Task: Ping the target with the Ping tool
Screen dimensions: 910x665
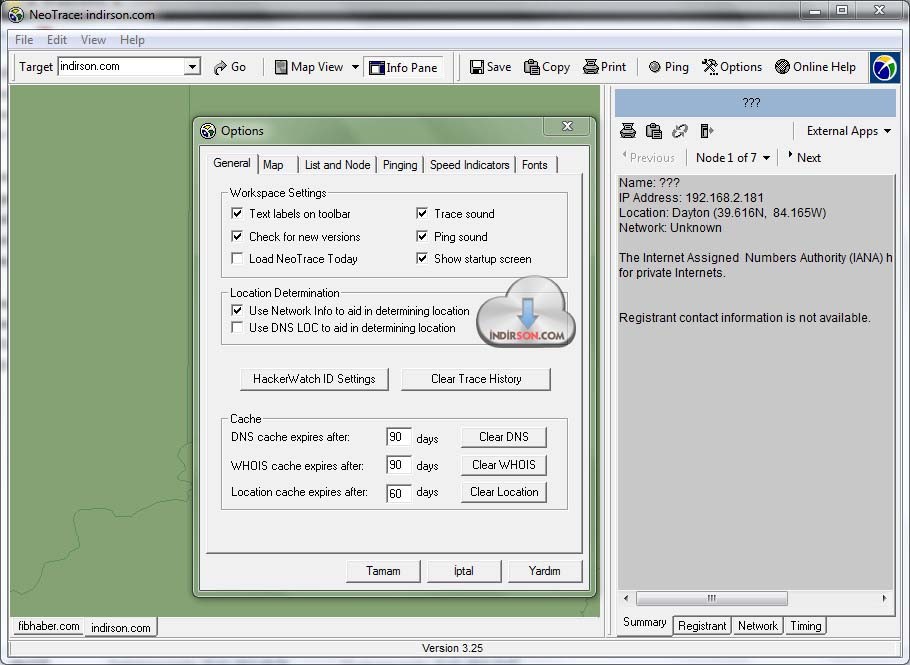Action: click(669, 67)
